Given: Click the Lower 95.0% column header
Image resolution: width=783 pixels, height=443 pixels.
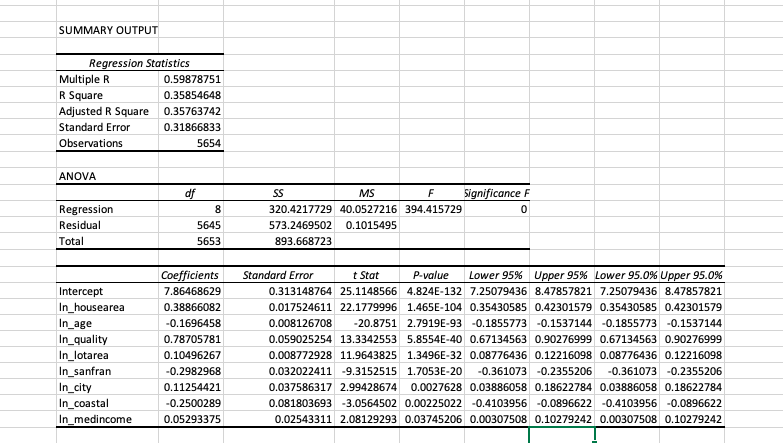Looking at the screenshot, I should coord(627,275).
